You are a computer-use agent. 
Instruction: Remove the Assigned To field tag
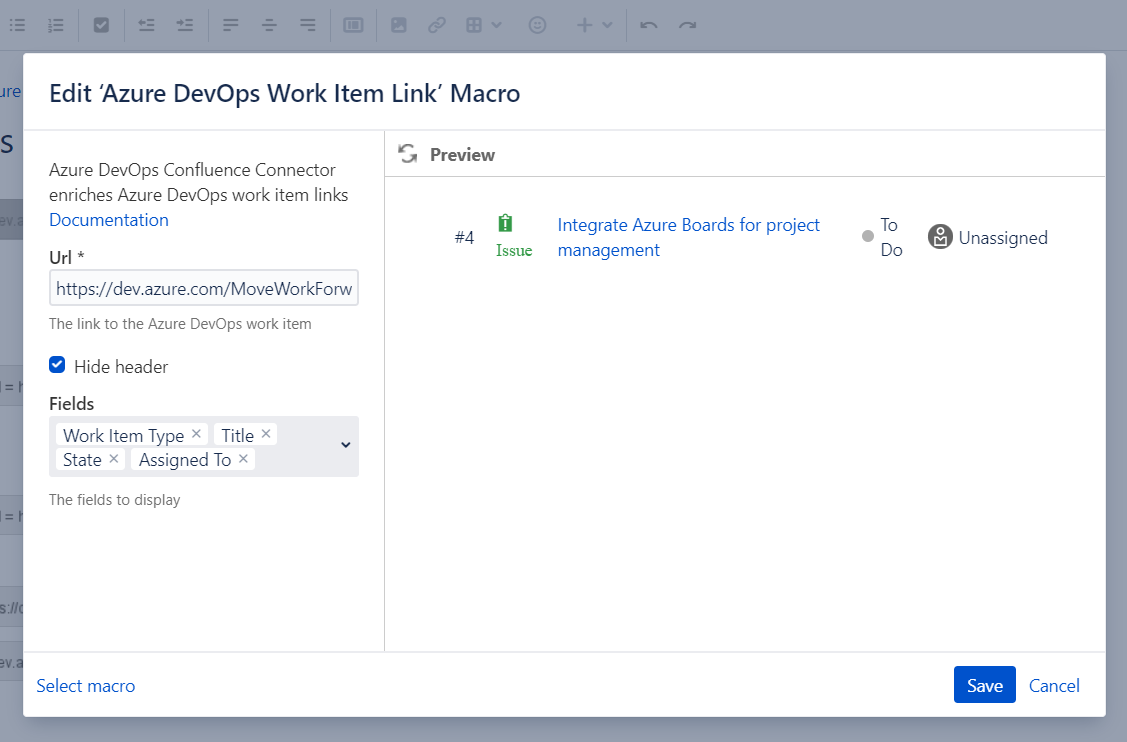(x=243, y=459)
